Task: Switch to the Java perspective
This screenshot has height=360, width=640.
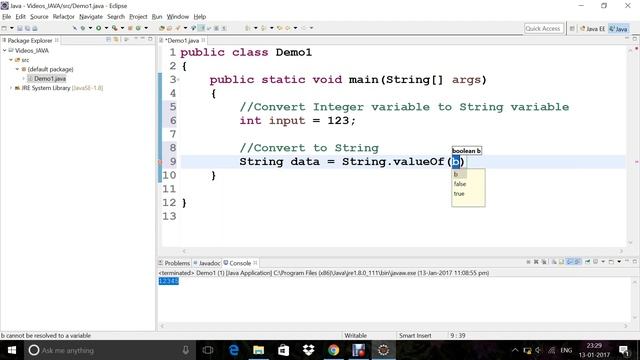Action: click(618, 29)
